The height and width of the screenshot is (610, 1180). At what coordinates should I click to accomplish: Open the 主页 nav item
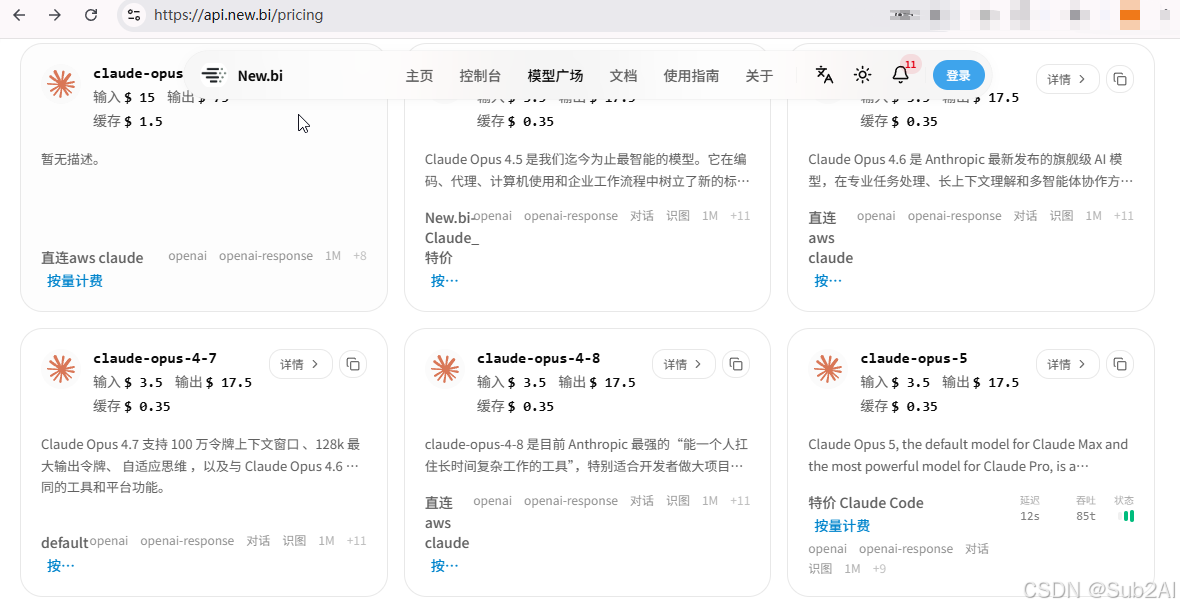[419, 76]
